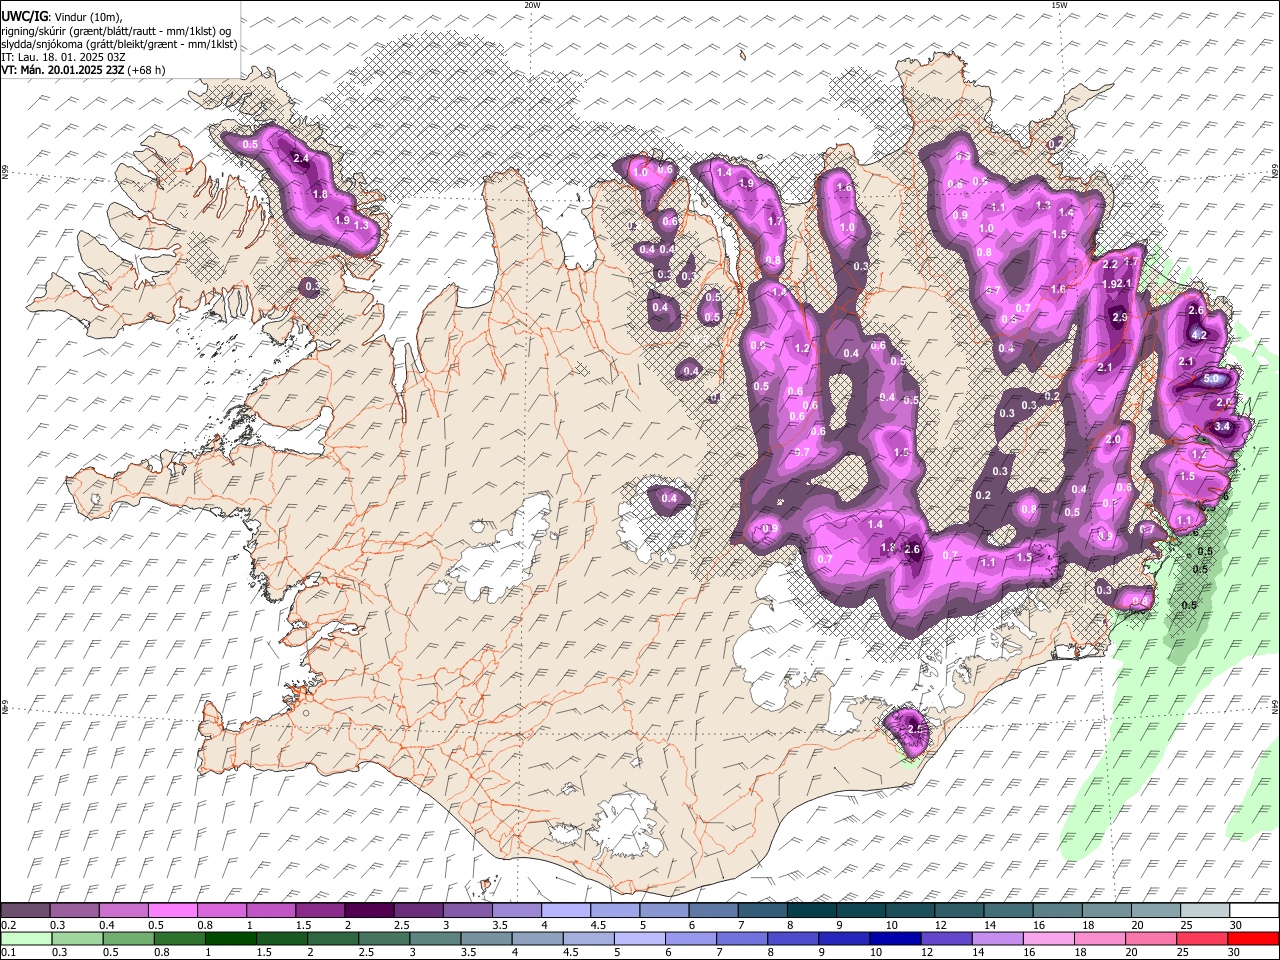Pick upper legend swatch between 2 and 2.5

[x=369, y=910]
